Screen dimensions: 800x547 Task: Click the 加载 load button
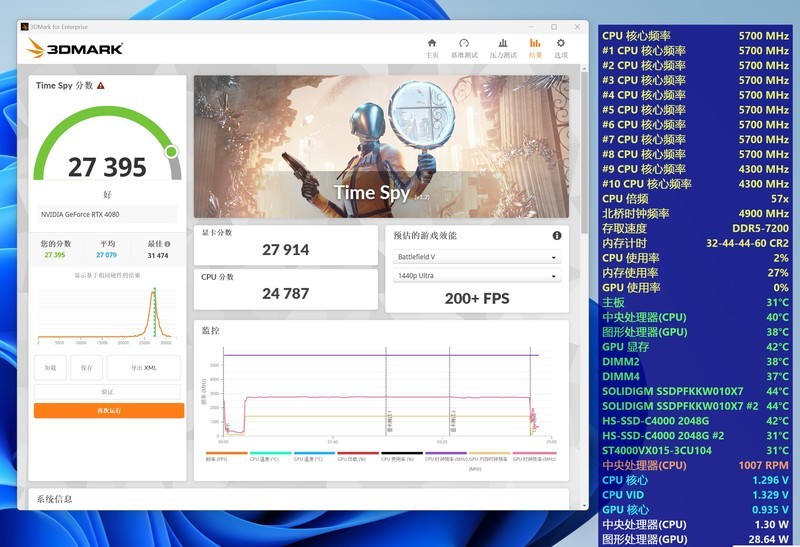(50, 367)
